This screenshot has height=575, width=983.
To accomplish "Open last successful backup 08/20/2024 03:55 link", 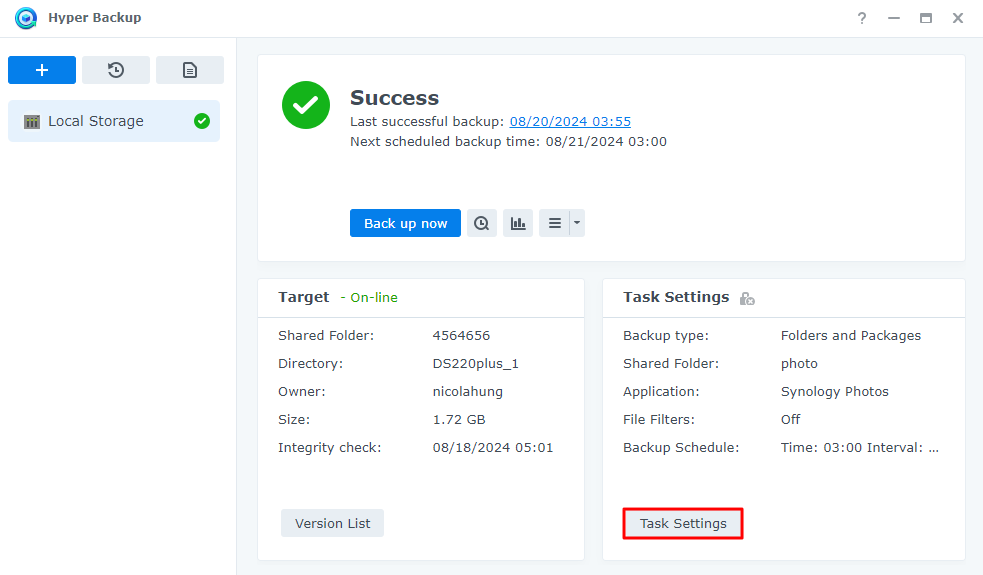I will coord(570,122).
